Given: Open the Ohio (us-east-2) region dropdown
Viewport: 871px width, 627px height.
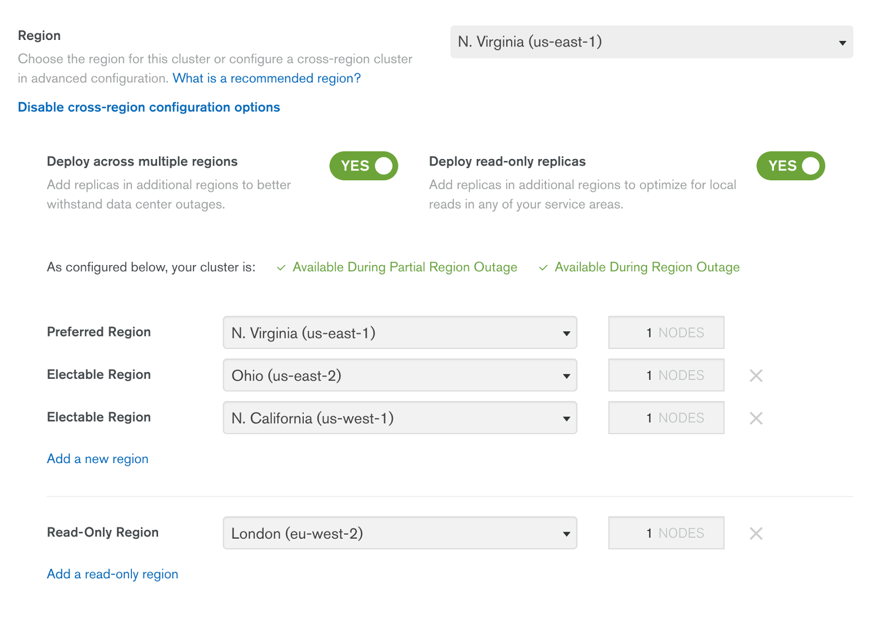Looking at the screenshot, I should click(399, 376).
